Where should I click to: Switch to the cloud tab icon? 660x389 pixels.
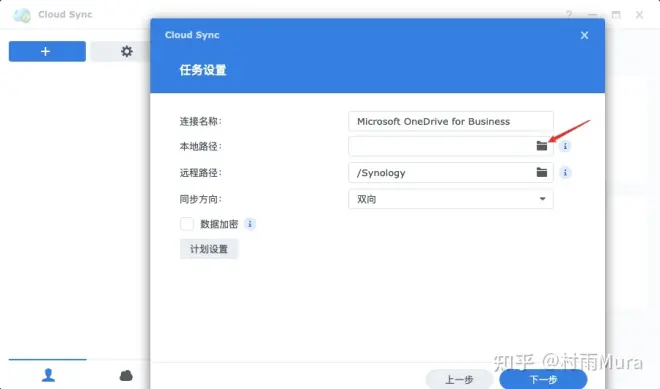coord(126,375)
